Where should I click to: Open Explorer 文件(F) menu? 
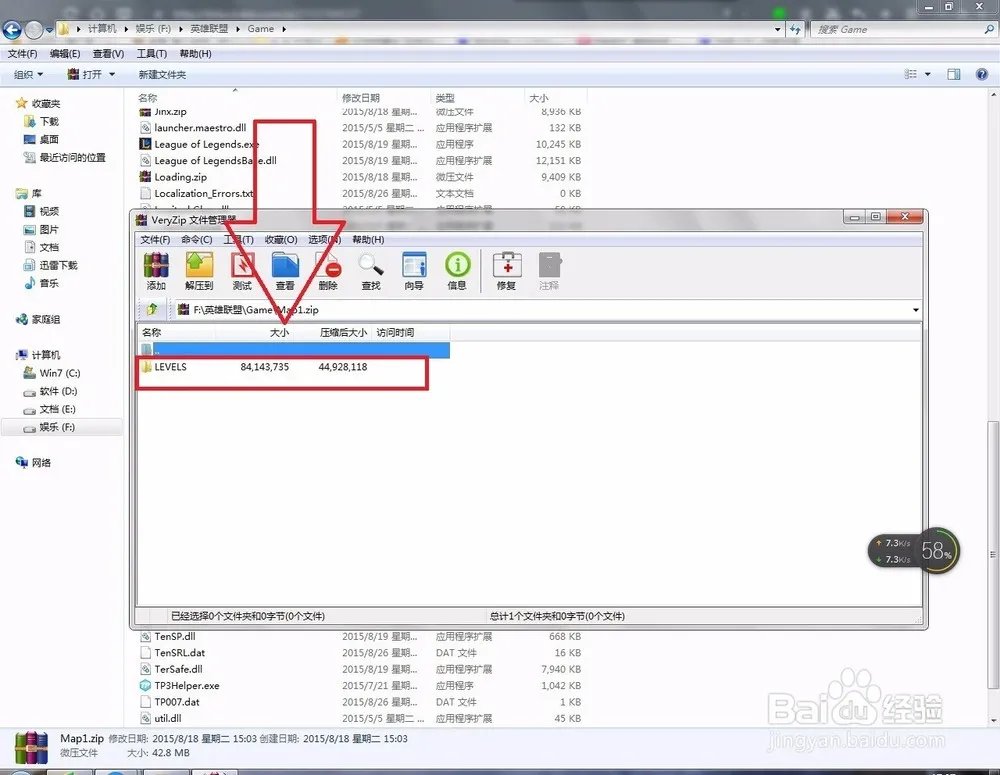click(22, 54)
